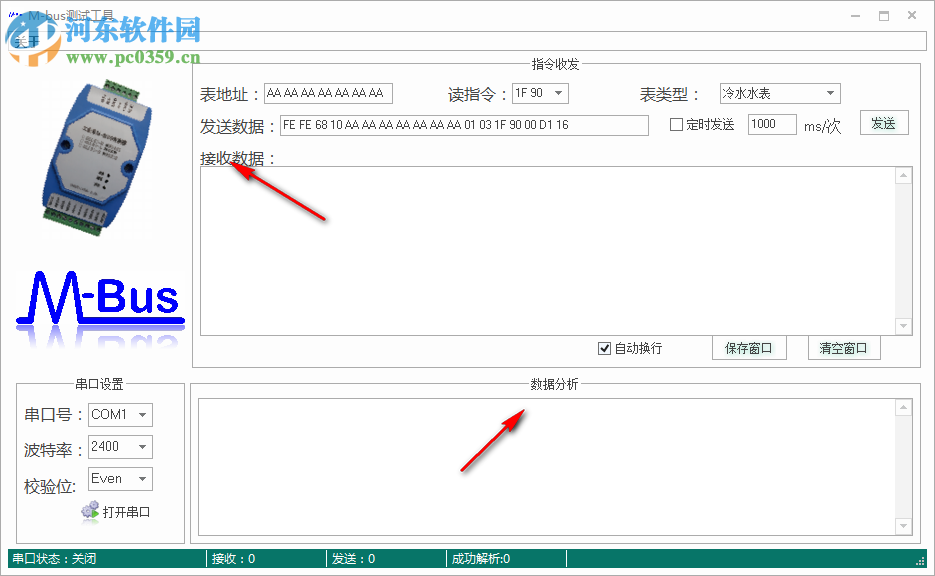Click inside the 表地址 meter address field
The image size is (935, 576).
click(x=327, y=93)
